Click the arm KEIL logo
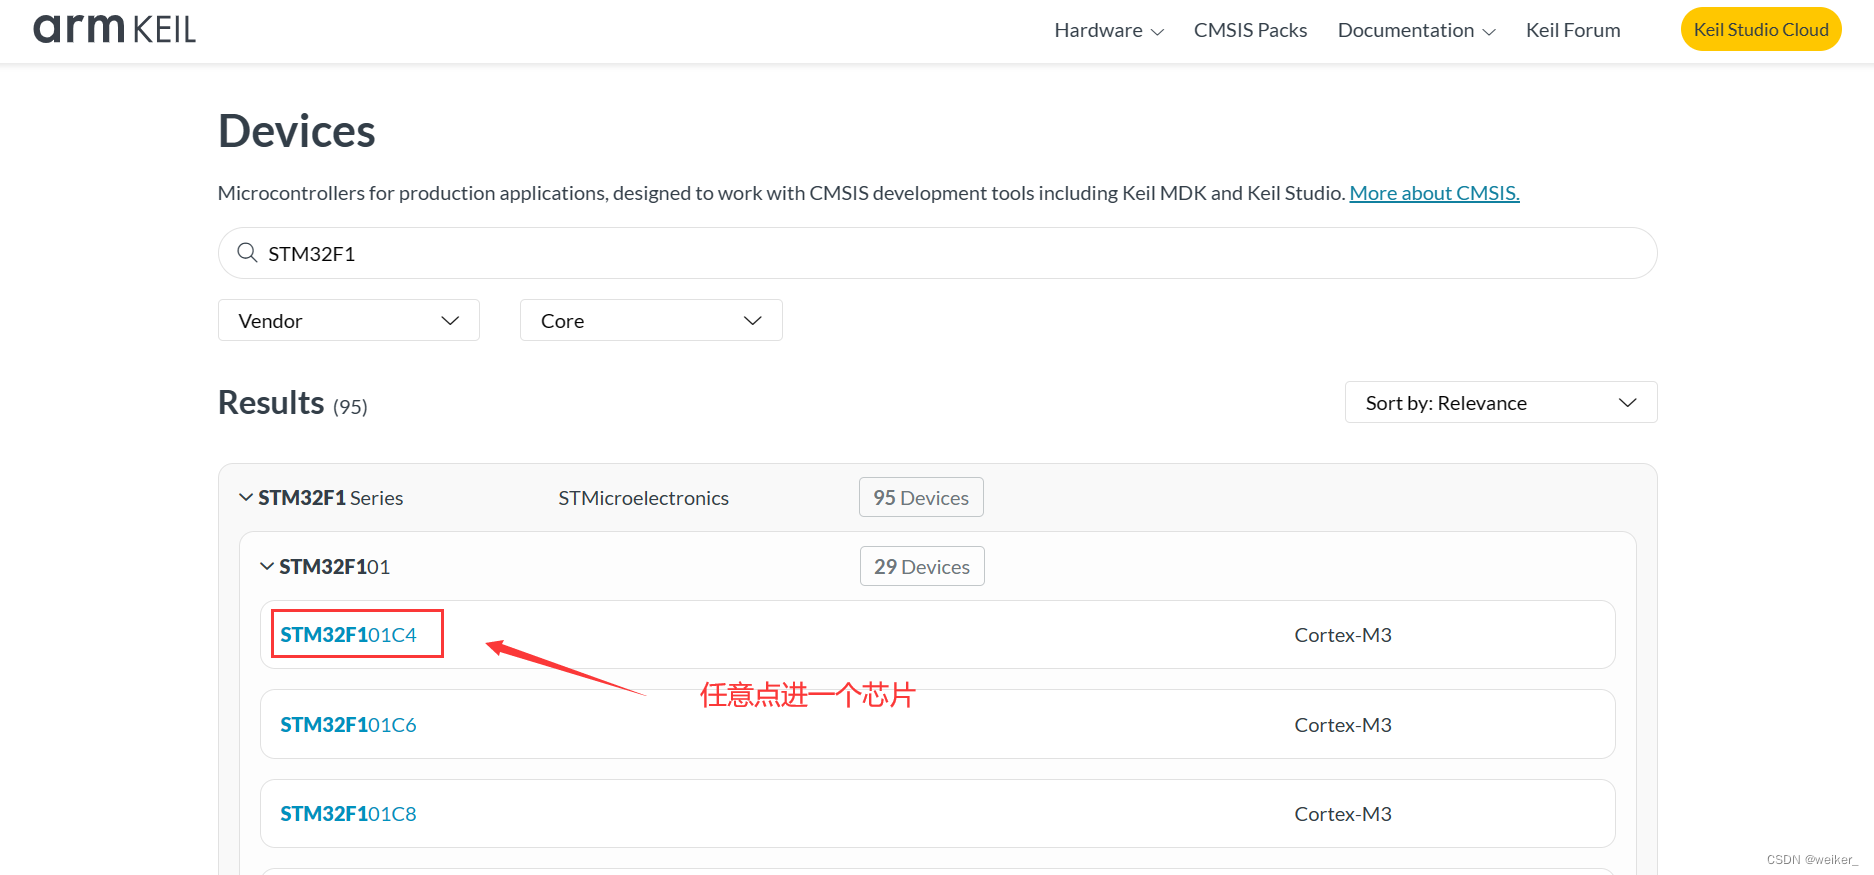The image size is (1874, 875). [114, 29]
